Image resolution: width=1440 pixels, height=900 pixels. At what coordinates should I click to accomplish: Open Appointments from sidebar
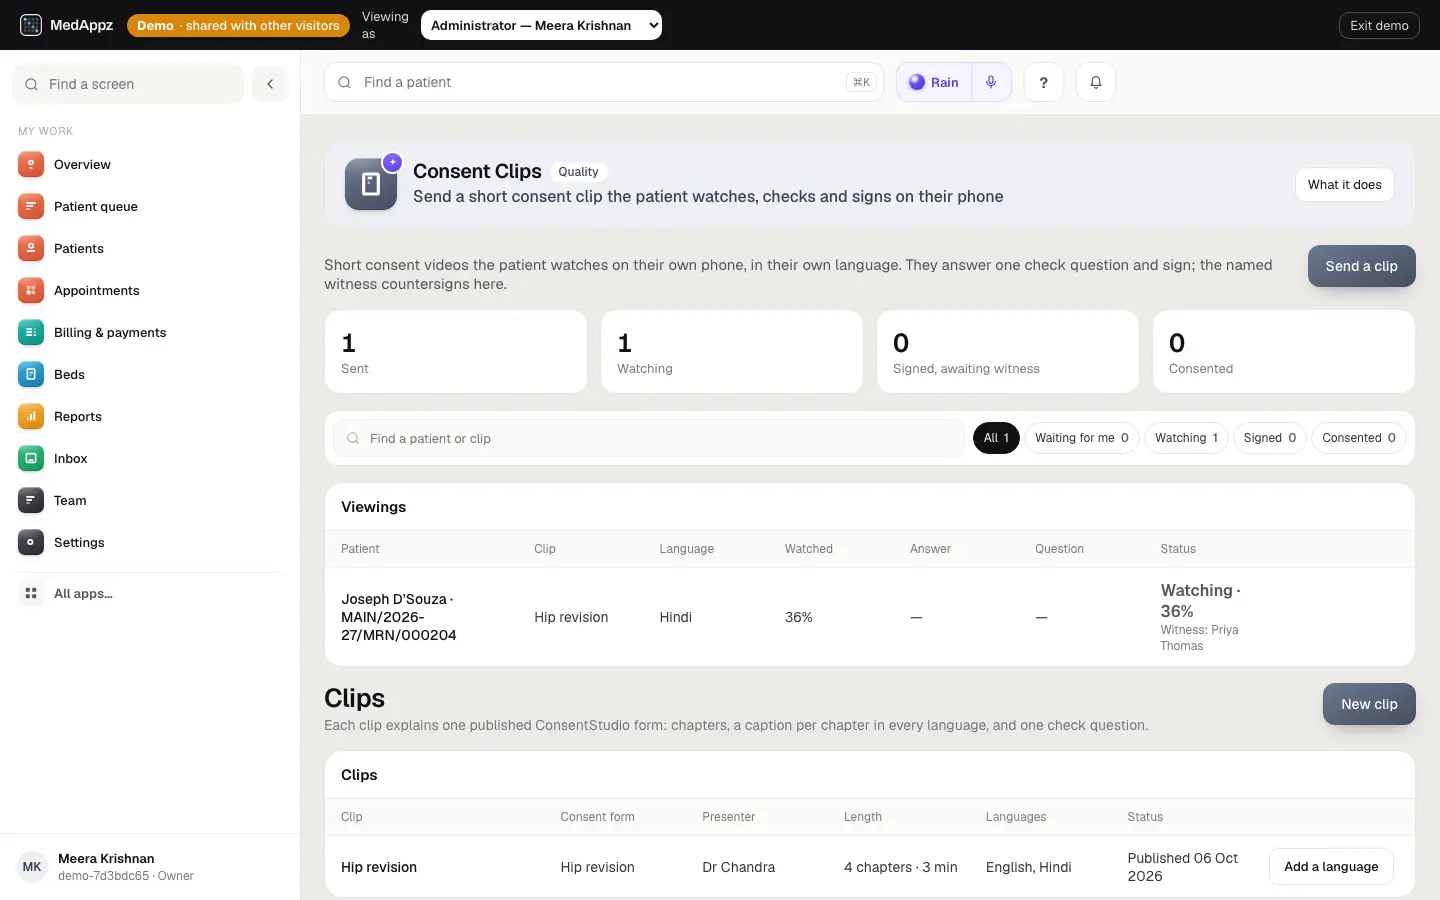pyautogui.click(x=150, y=290)
